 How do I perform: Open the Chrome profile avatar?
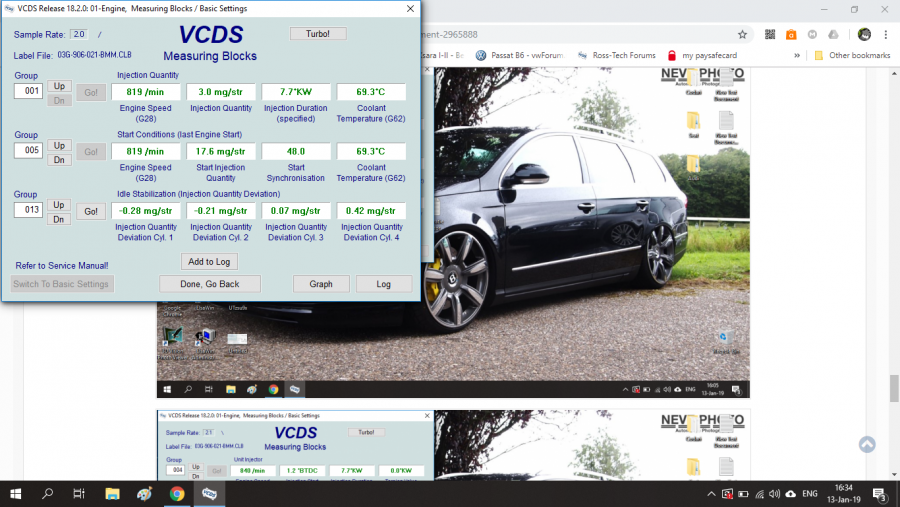(x=864, y=34)
